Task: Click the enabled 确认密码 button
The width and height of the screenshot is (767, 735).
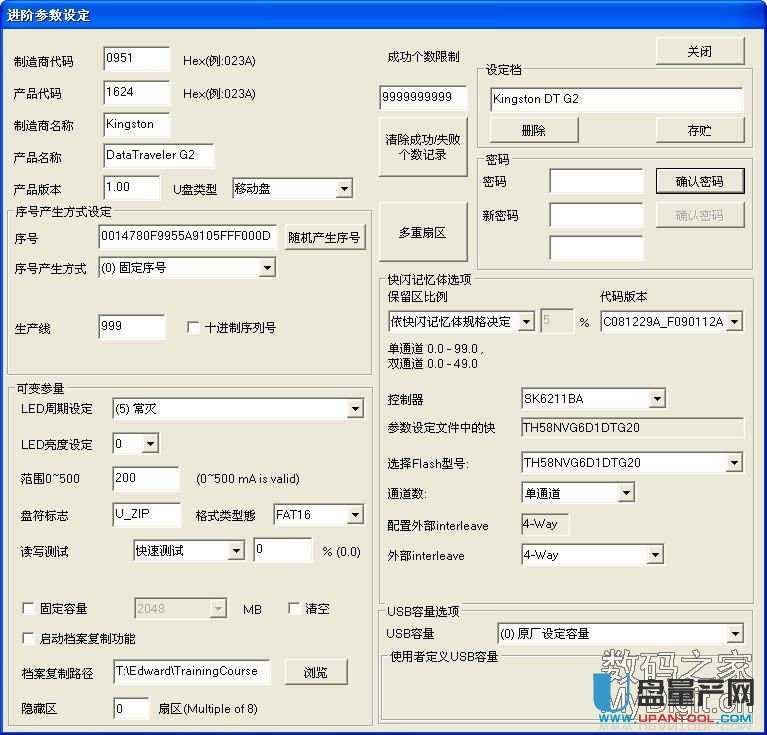Action: point(700,181)
